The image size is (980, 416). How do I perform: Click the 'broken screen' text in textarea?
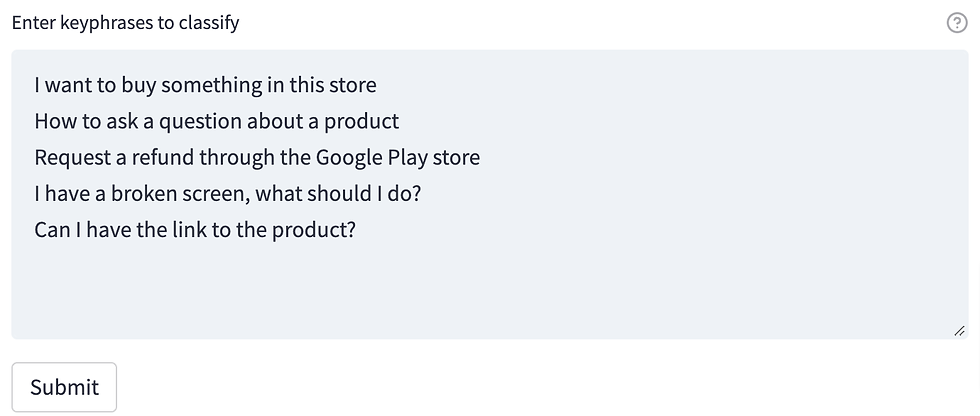(x=181, y=194)
